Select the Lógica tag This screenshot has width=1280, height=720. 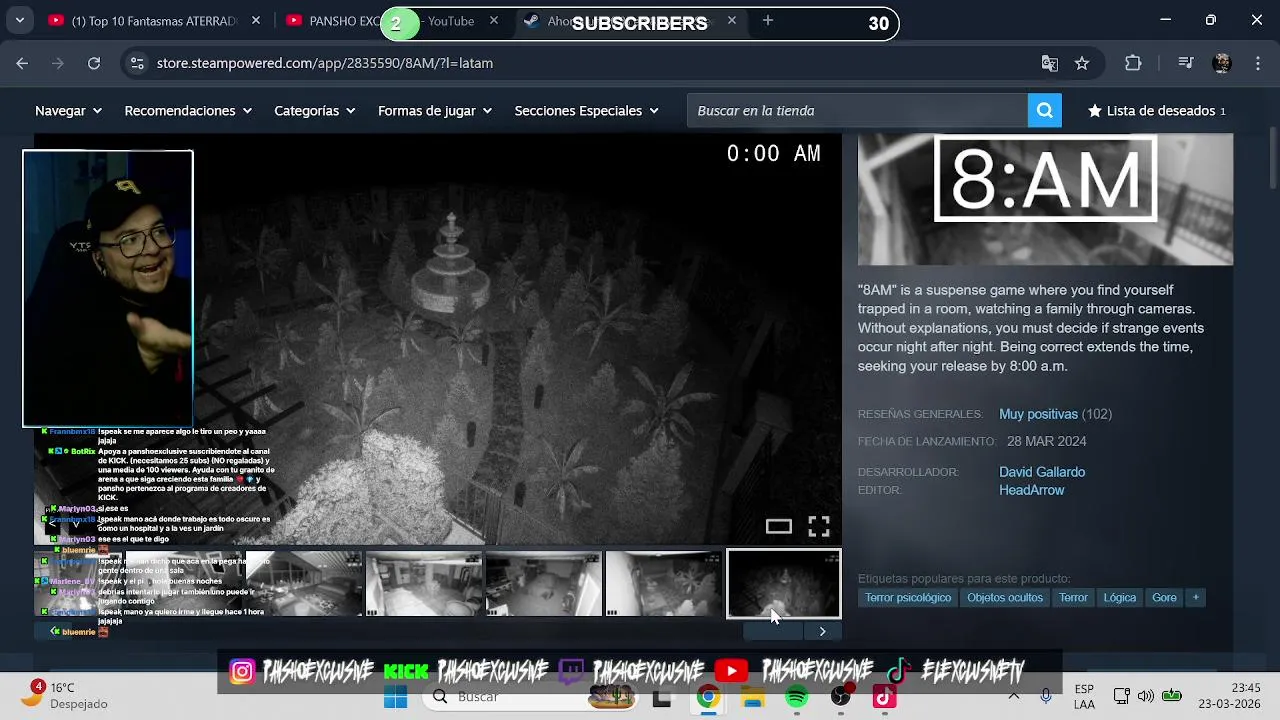point(1119,597)
